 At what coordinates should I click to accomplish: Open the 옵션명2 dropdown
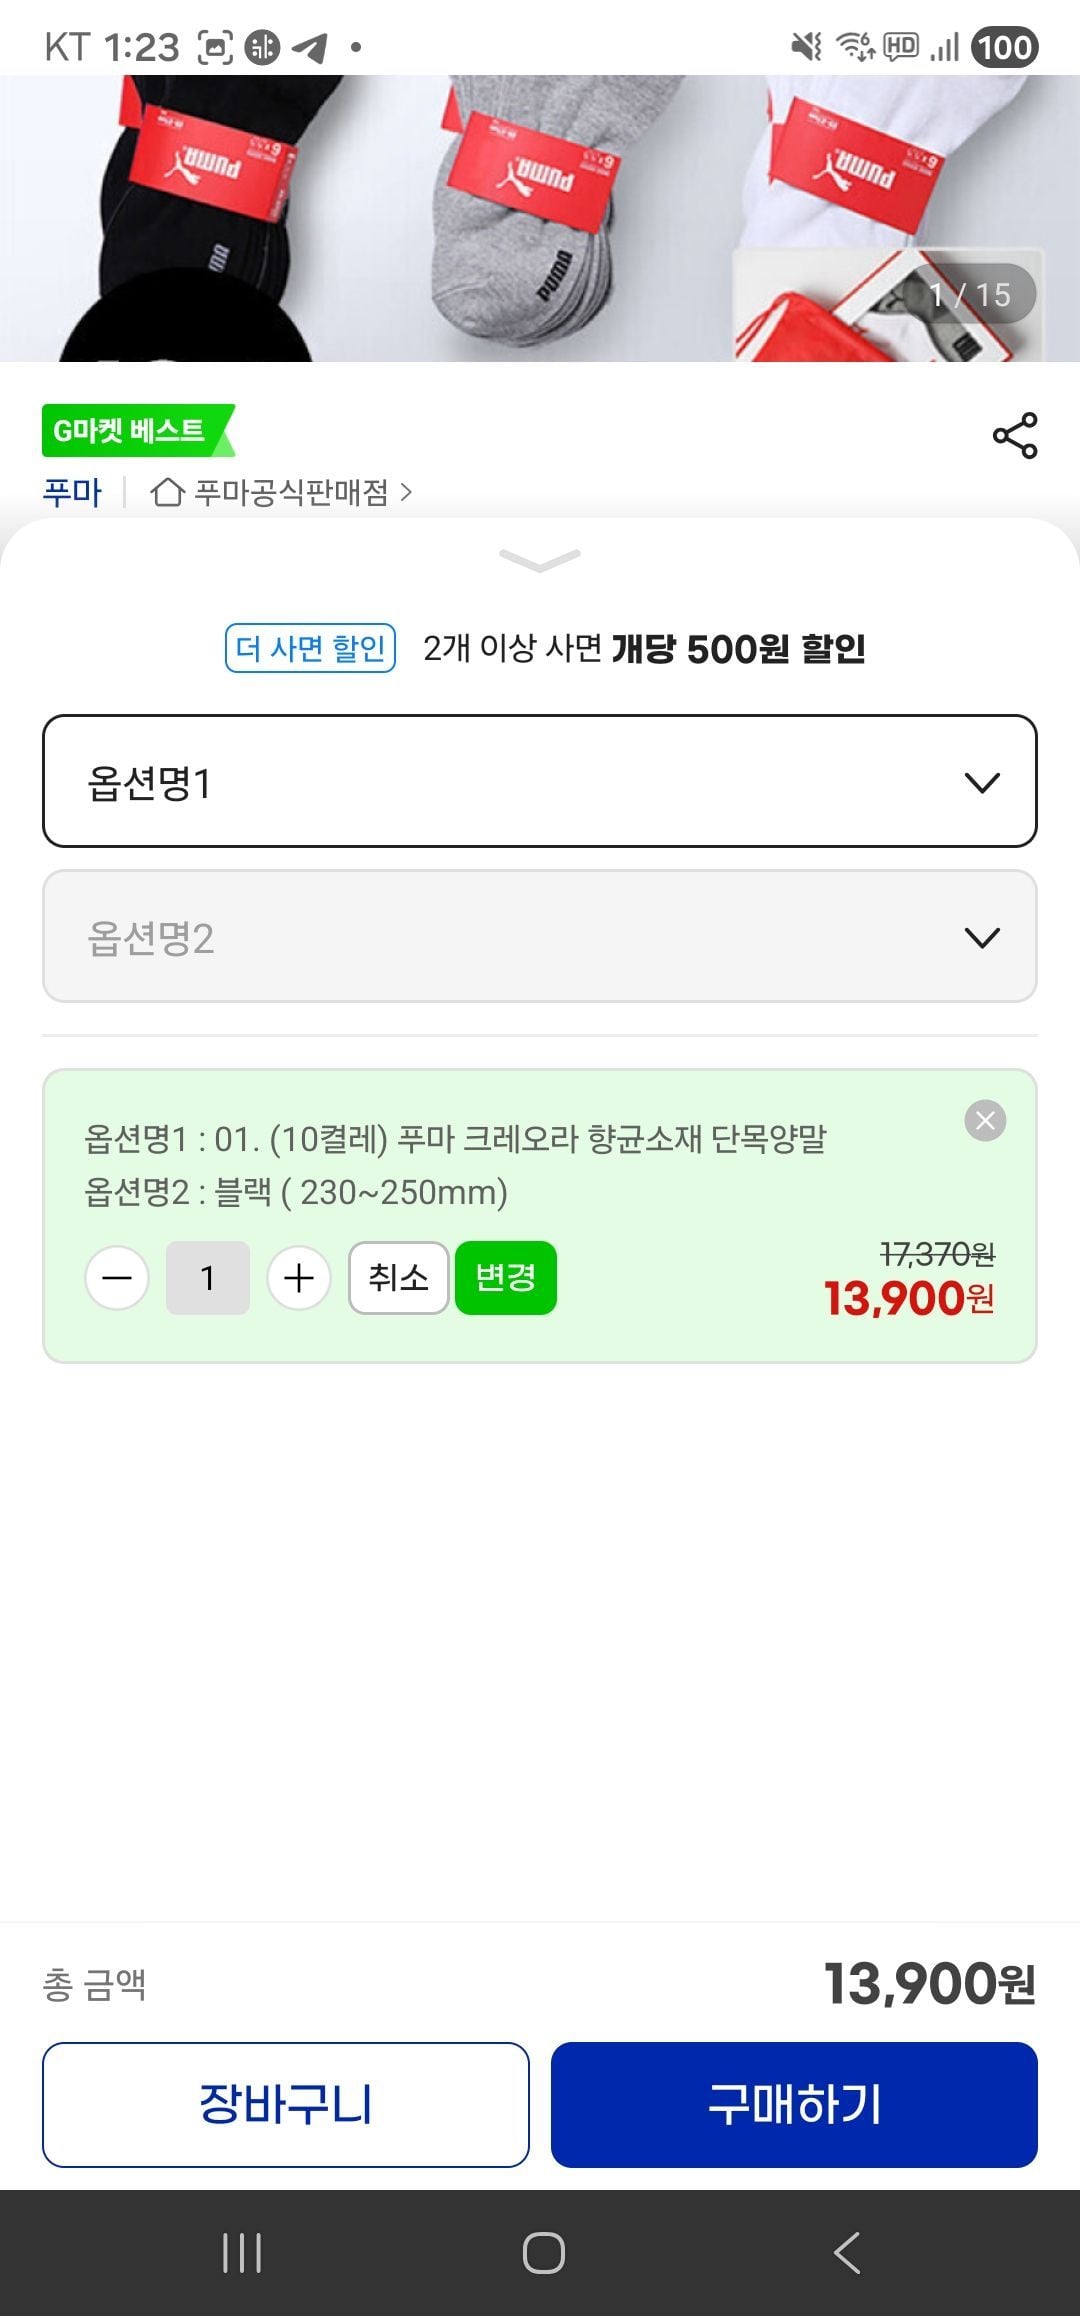[540, 936]
